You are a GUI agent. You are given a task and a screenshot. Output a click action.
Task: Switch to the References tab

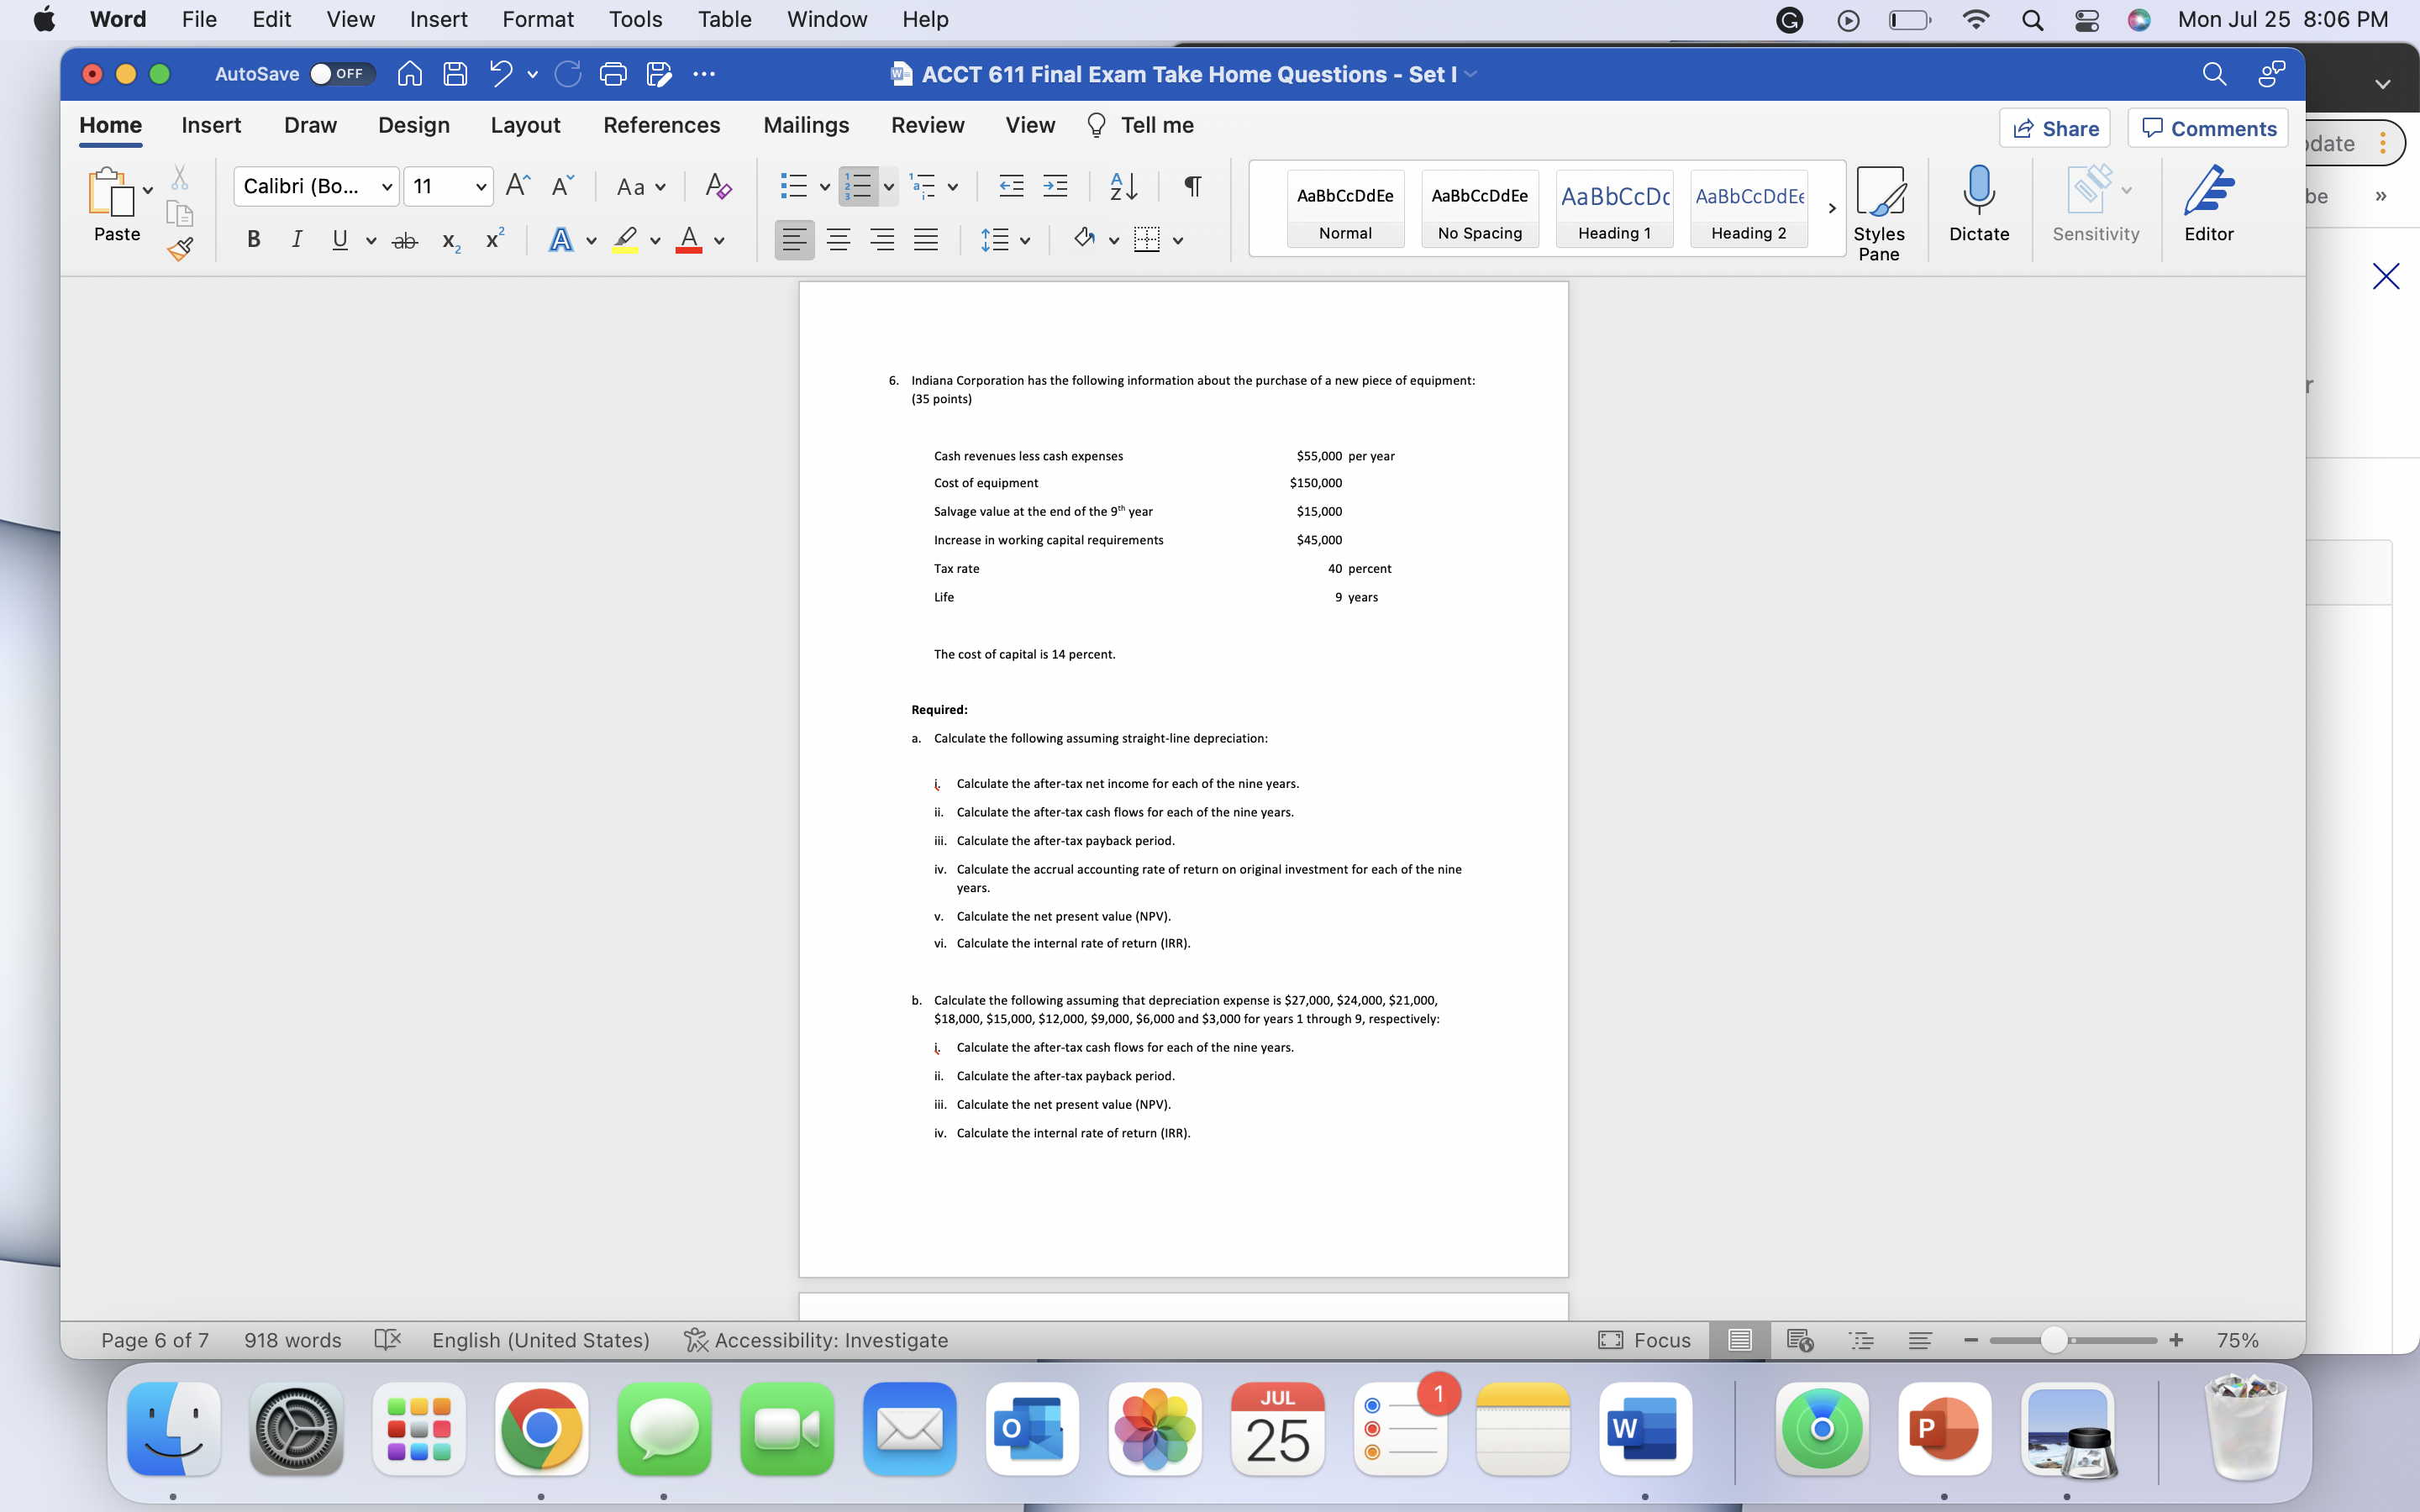(x=661, y=125)
